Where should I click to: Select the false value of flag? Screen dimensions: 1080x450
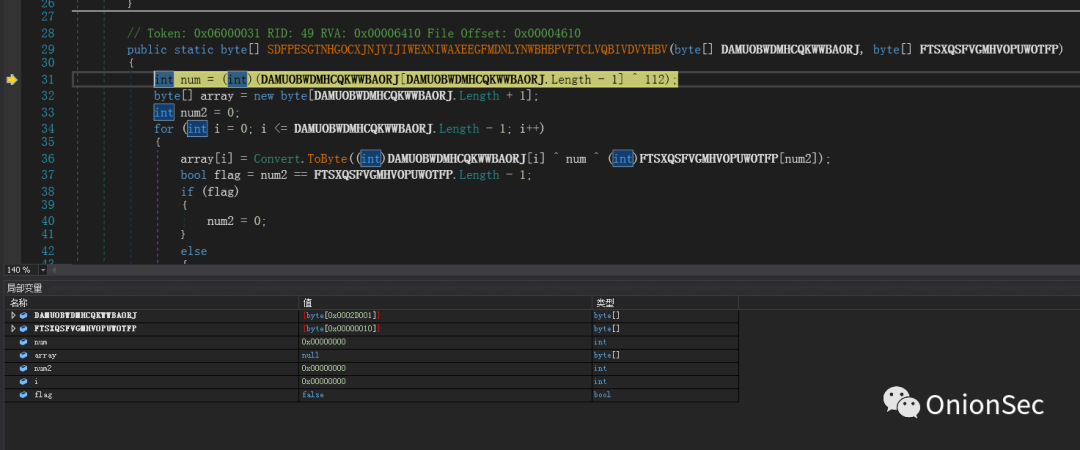[x=313, y=395]
